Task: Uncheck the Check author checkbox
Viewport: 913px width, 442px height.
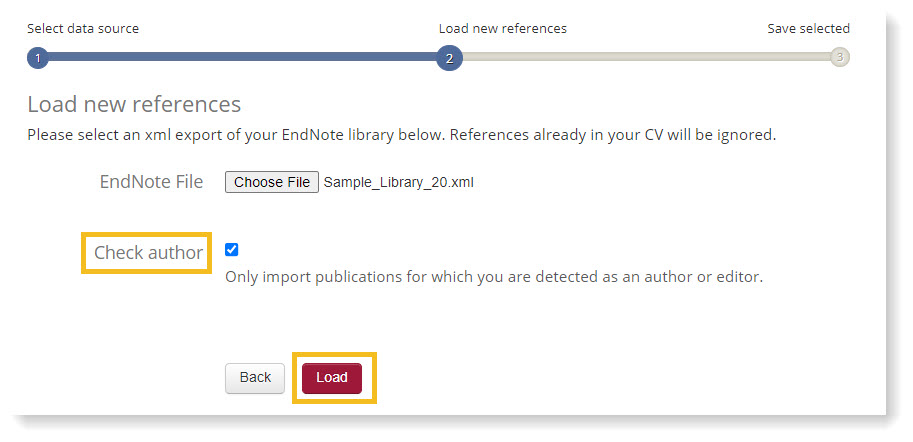Action: (232, 250)
